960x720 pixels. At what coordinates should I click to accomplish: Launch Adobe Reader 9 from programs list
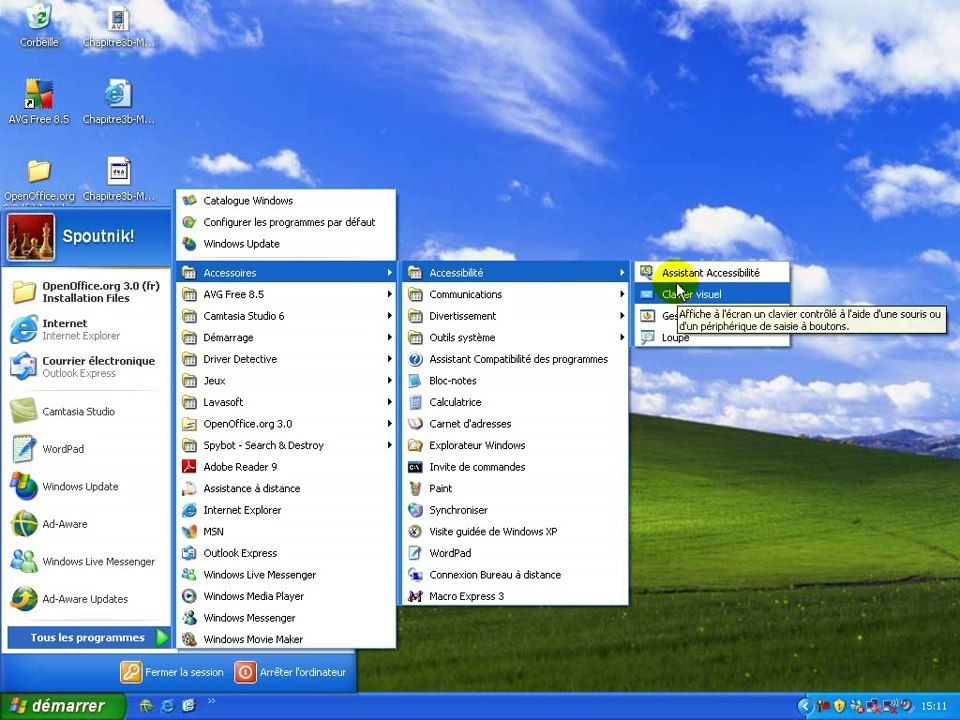pos(240,467)
